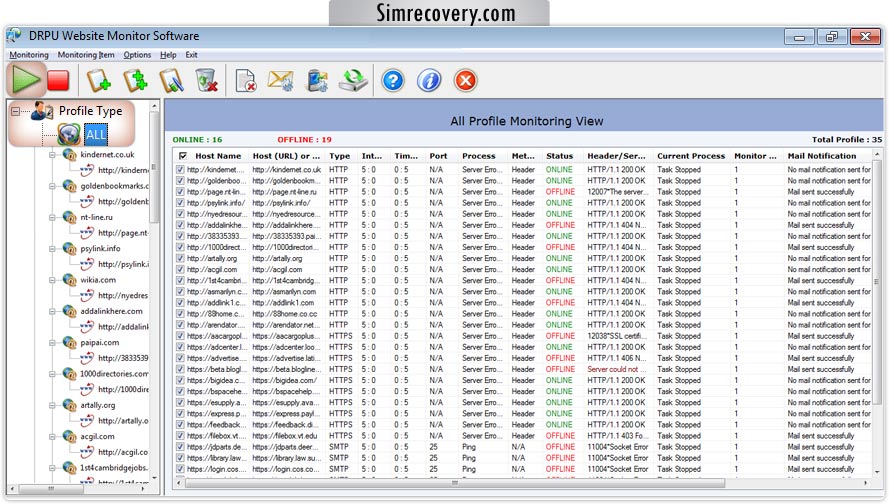Collapse the wikia.com tree node
Image resolution: width=889 pixels, height=504 pixels.
[52, 280]
